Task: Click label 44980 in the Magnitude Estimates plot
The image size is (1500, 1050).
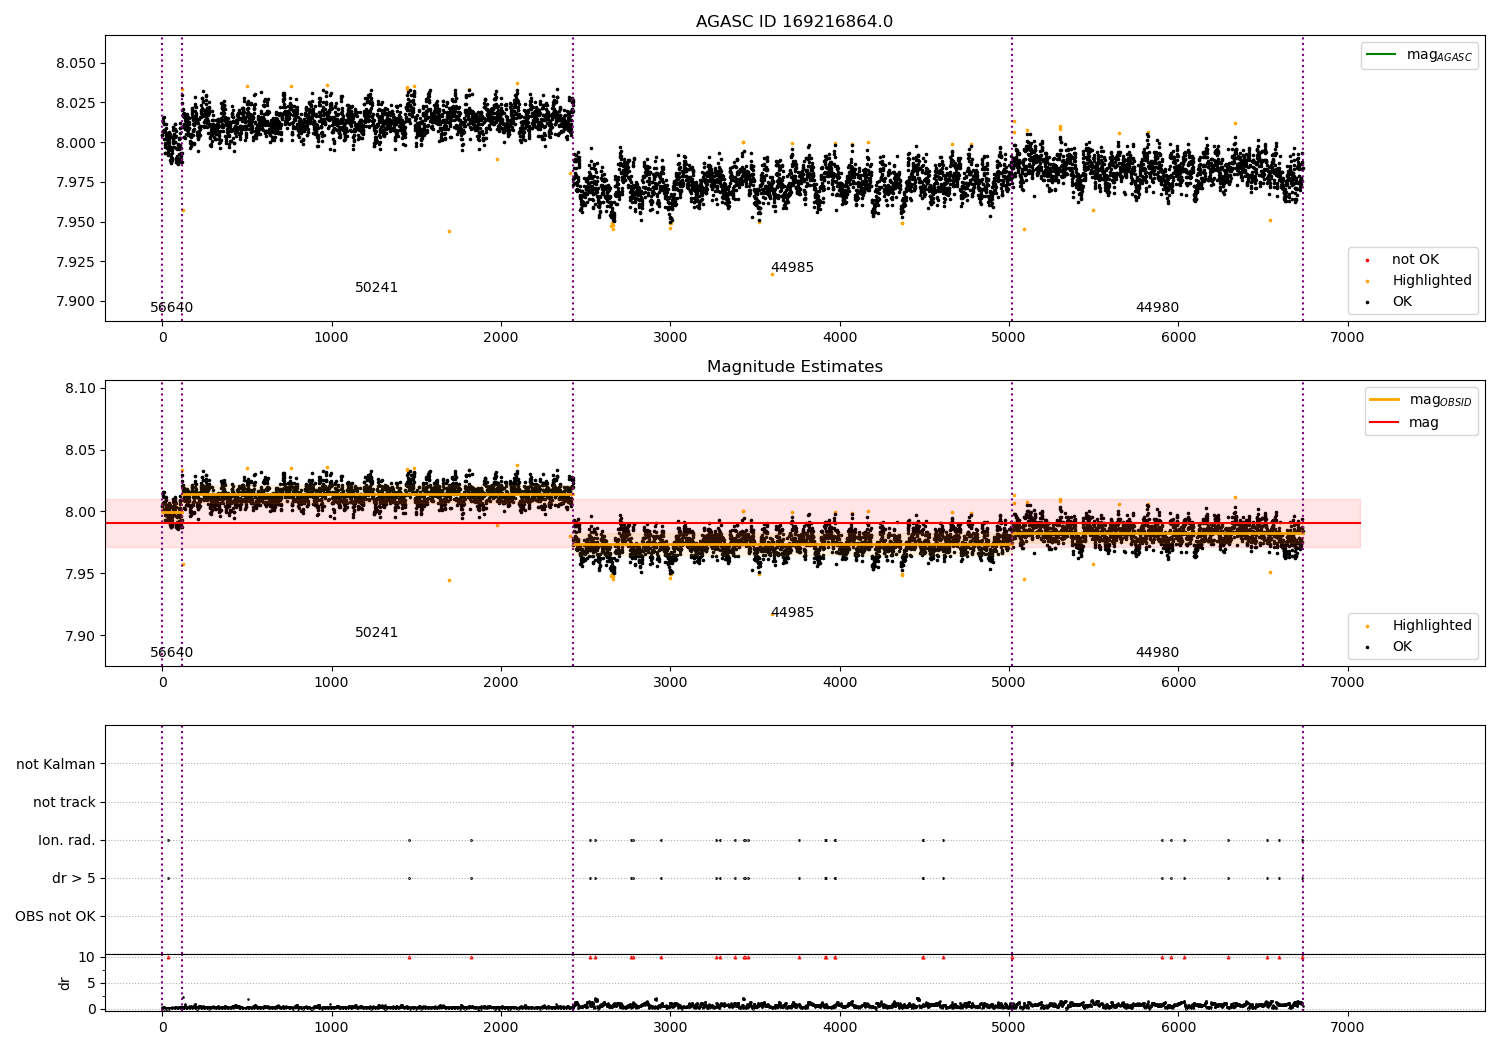Action: (x=1157, y=653)
